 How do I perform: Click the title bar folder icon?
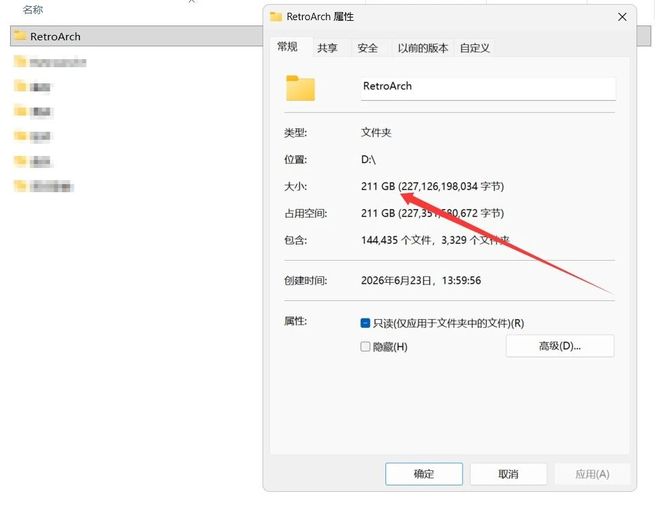click(x=276, y=16)
